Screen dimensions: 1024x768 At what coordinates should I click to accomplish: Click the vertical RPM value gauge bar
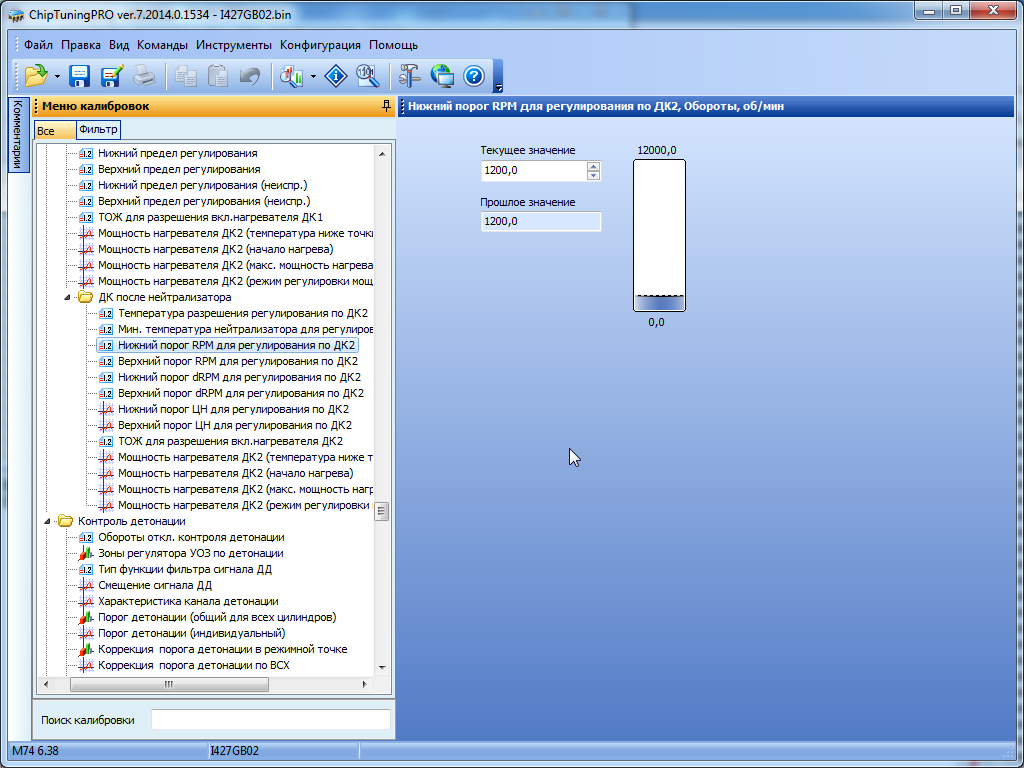[659, 236]
